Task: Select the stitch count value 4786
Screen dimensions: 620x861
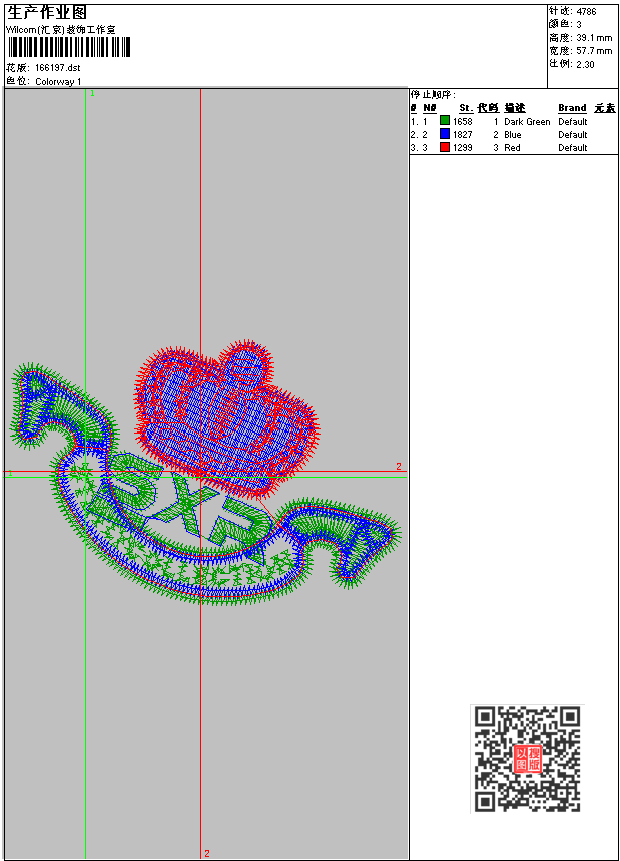Action: click(587, 11)
